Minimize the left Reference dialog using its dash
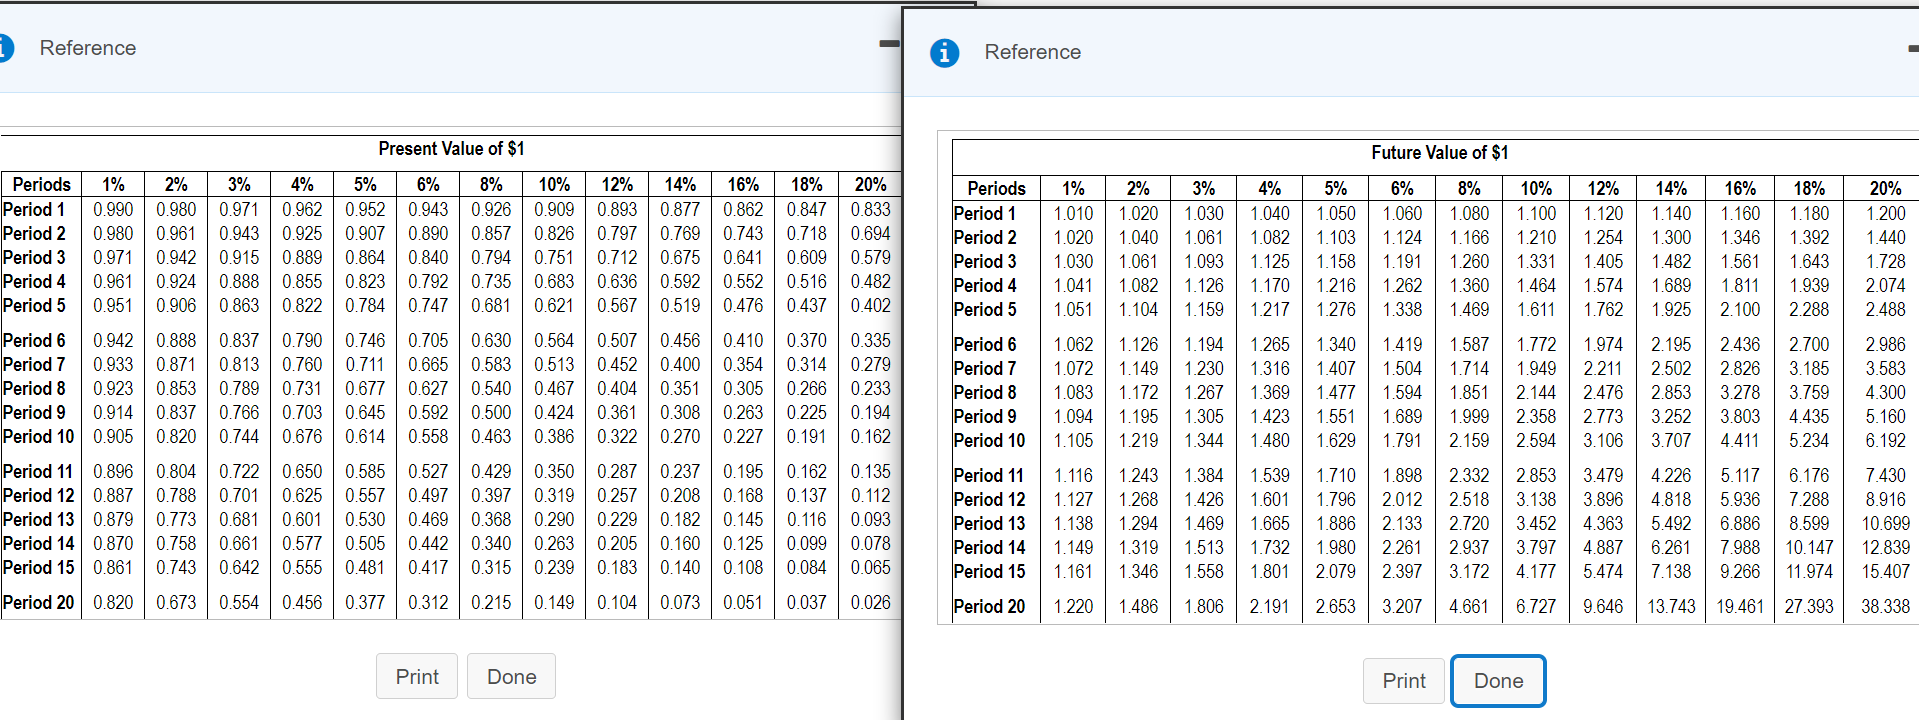The width and height of the screenshot is (1919, 720). tap(889, 44)
